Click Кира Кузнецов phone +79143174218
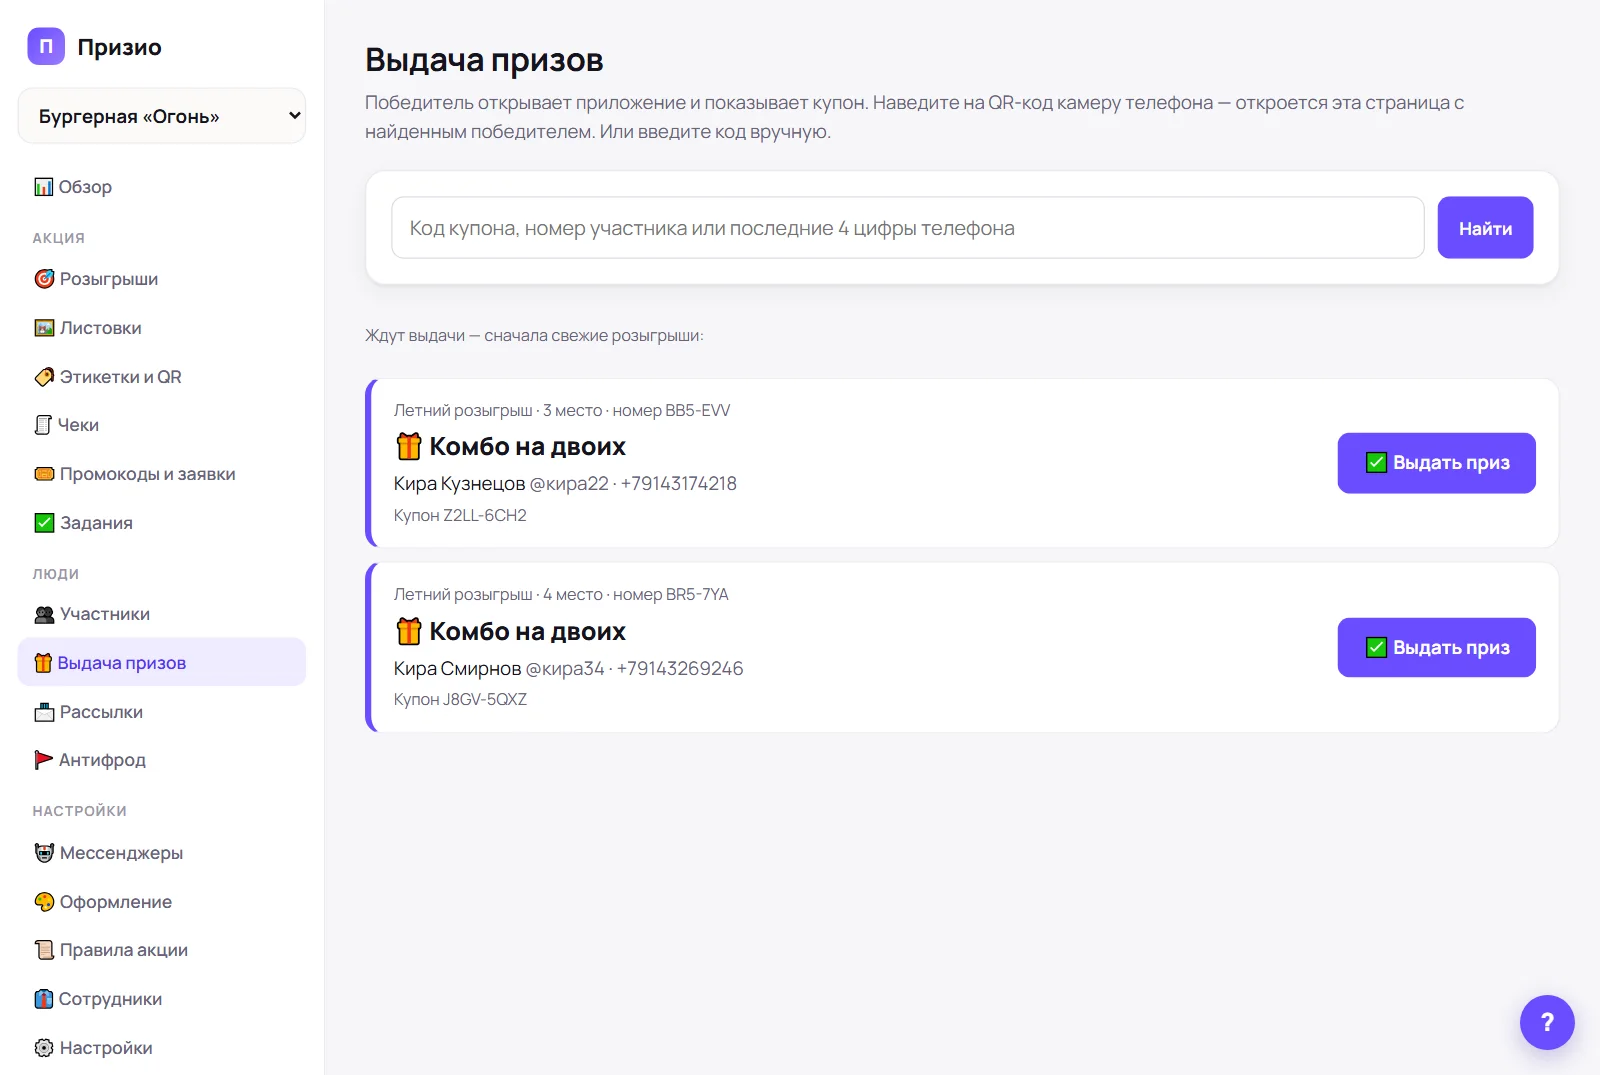1600x1075 pixels. [x=679, y=484]
